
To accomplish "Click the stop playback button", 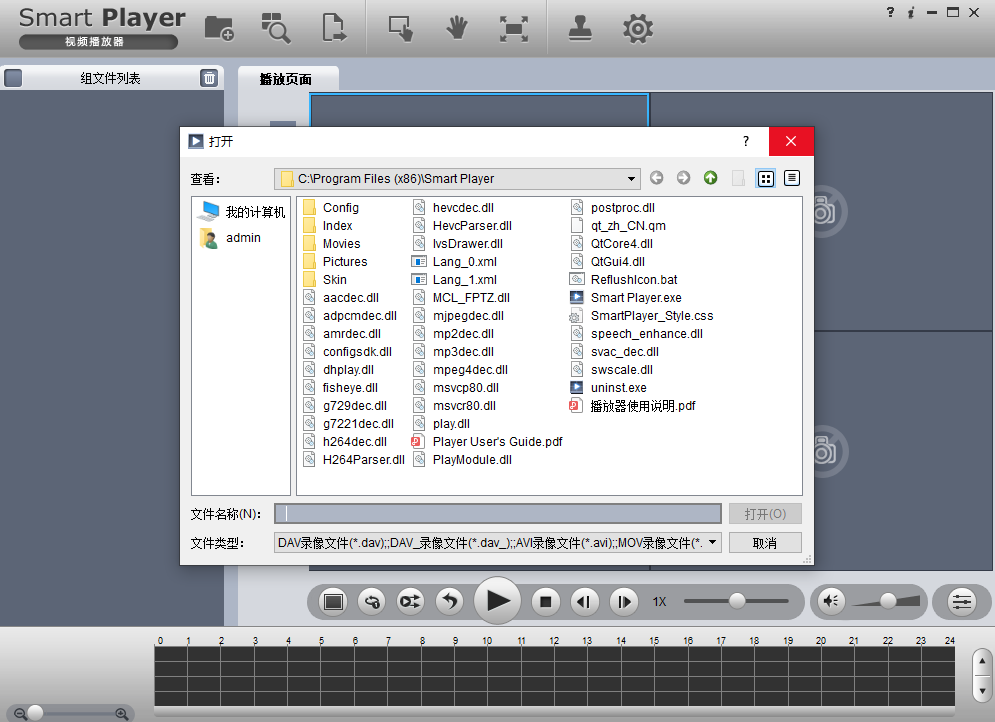I will point(545,601).
